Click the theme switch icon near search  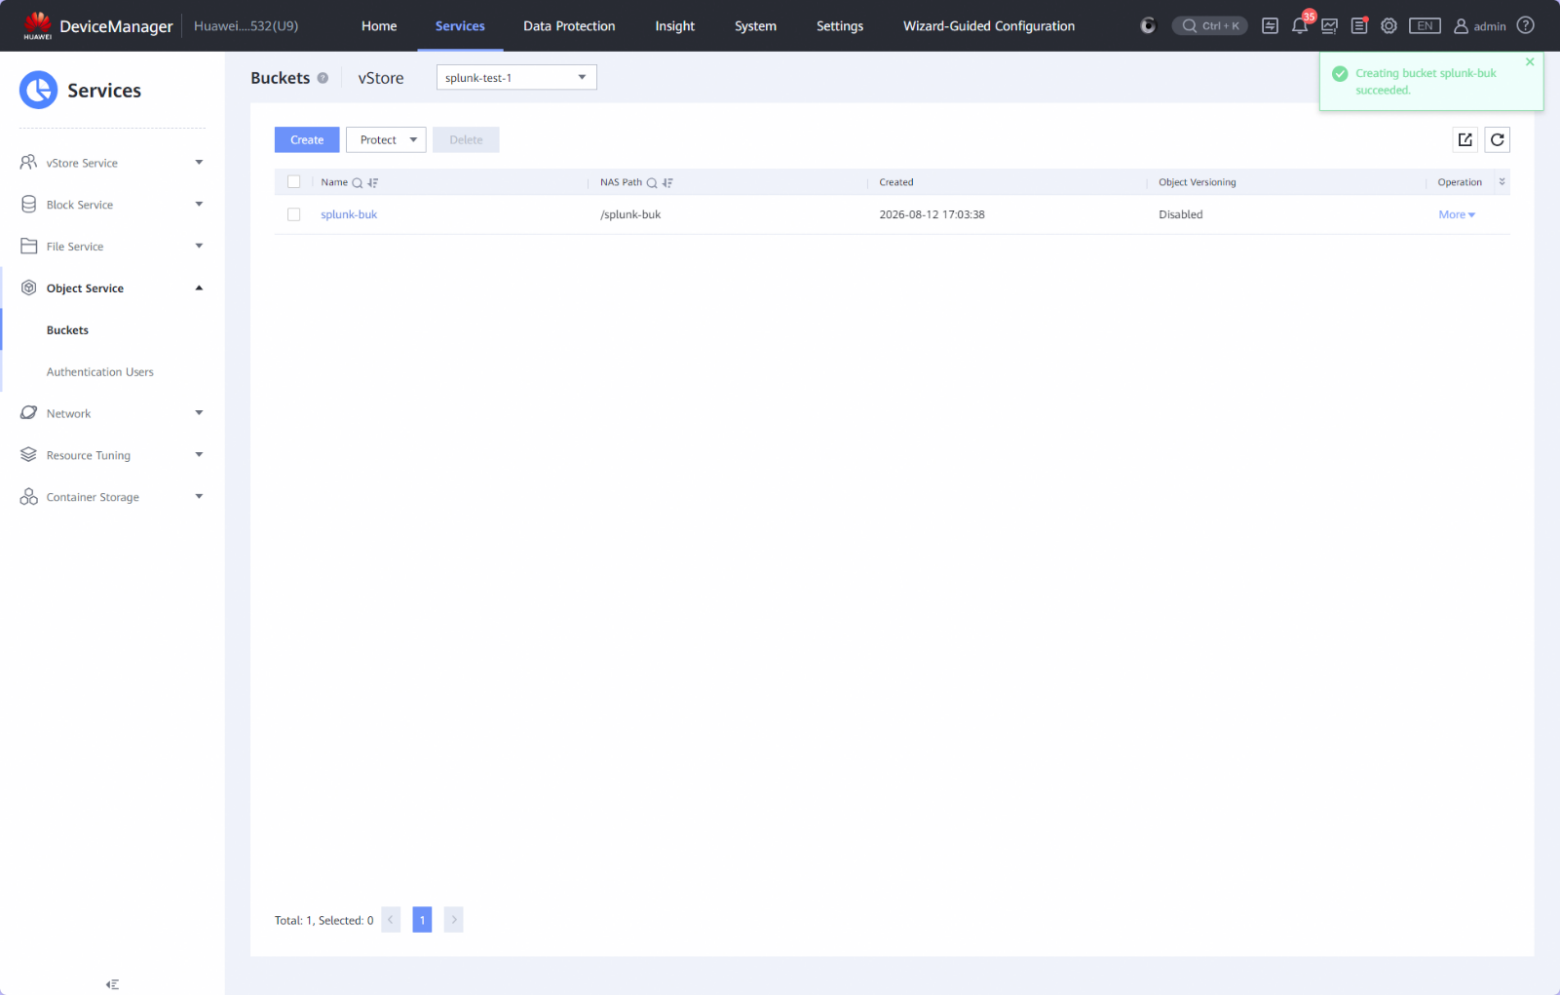pos(1148,26)
